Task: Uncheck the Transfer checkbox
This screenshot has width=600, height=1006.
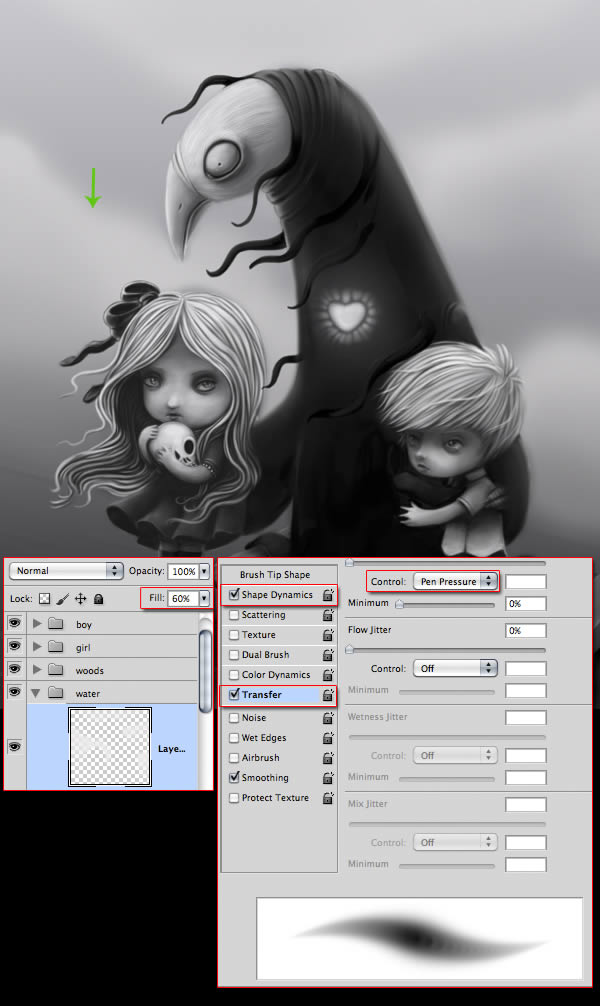Action: point(234,694)
